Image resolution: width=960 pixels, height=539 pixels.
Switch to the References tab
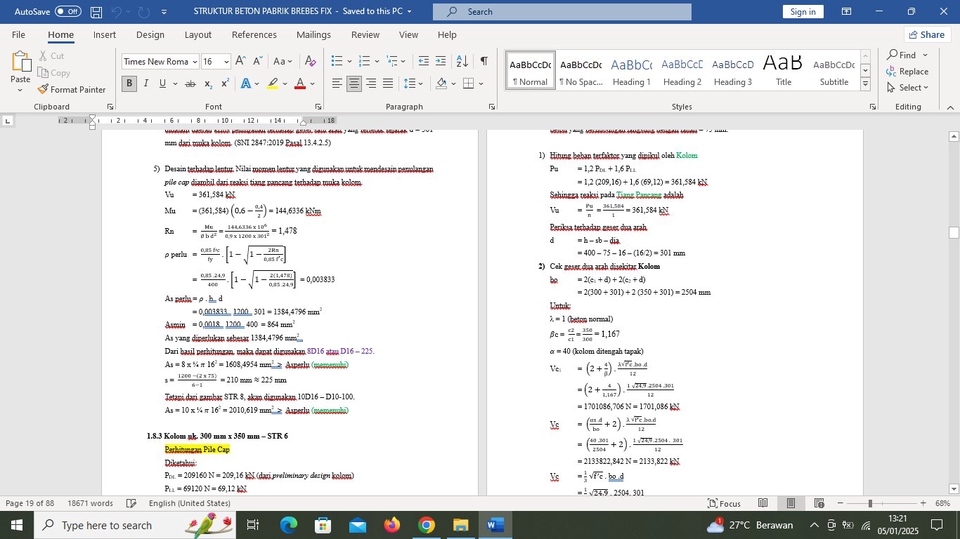[254, 35]
